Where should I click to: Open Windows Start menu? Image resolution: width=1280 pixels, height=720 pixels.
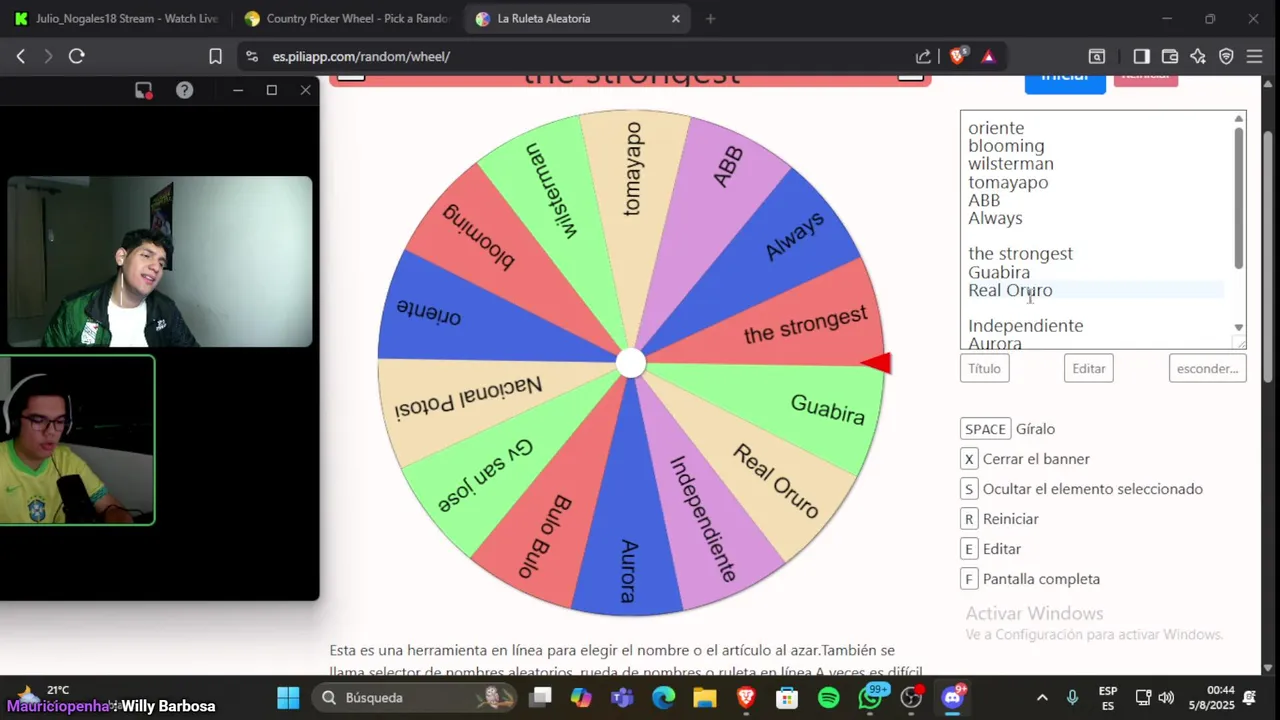288,697
